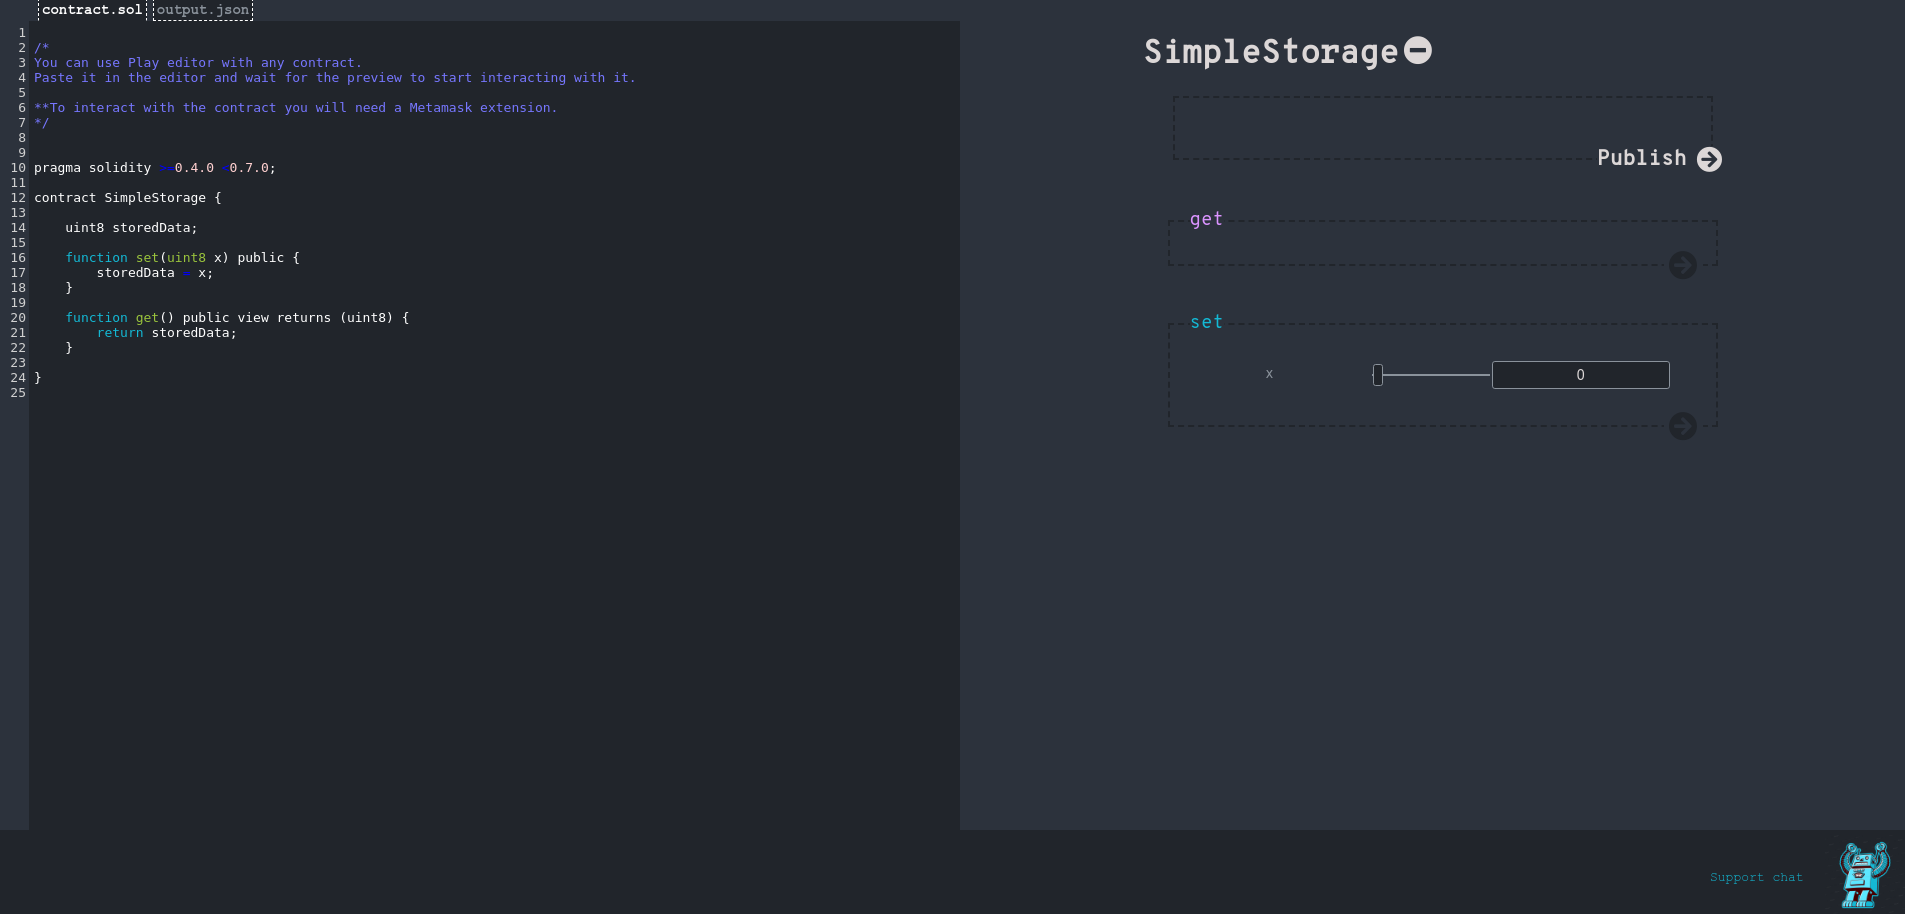1905x914 pixels.
Task: Click the return storedData code line
Action: (x=166, y=333)
